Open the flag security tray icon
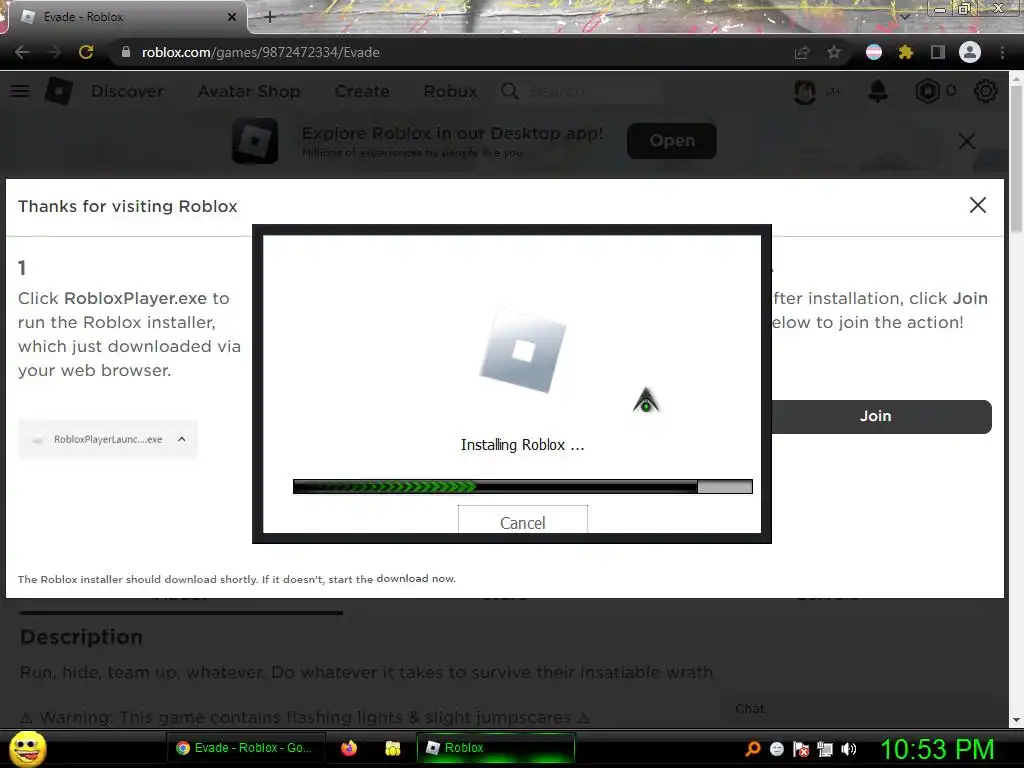Screen dimensions: 1024x768 coord(801,749)
